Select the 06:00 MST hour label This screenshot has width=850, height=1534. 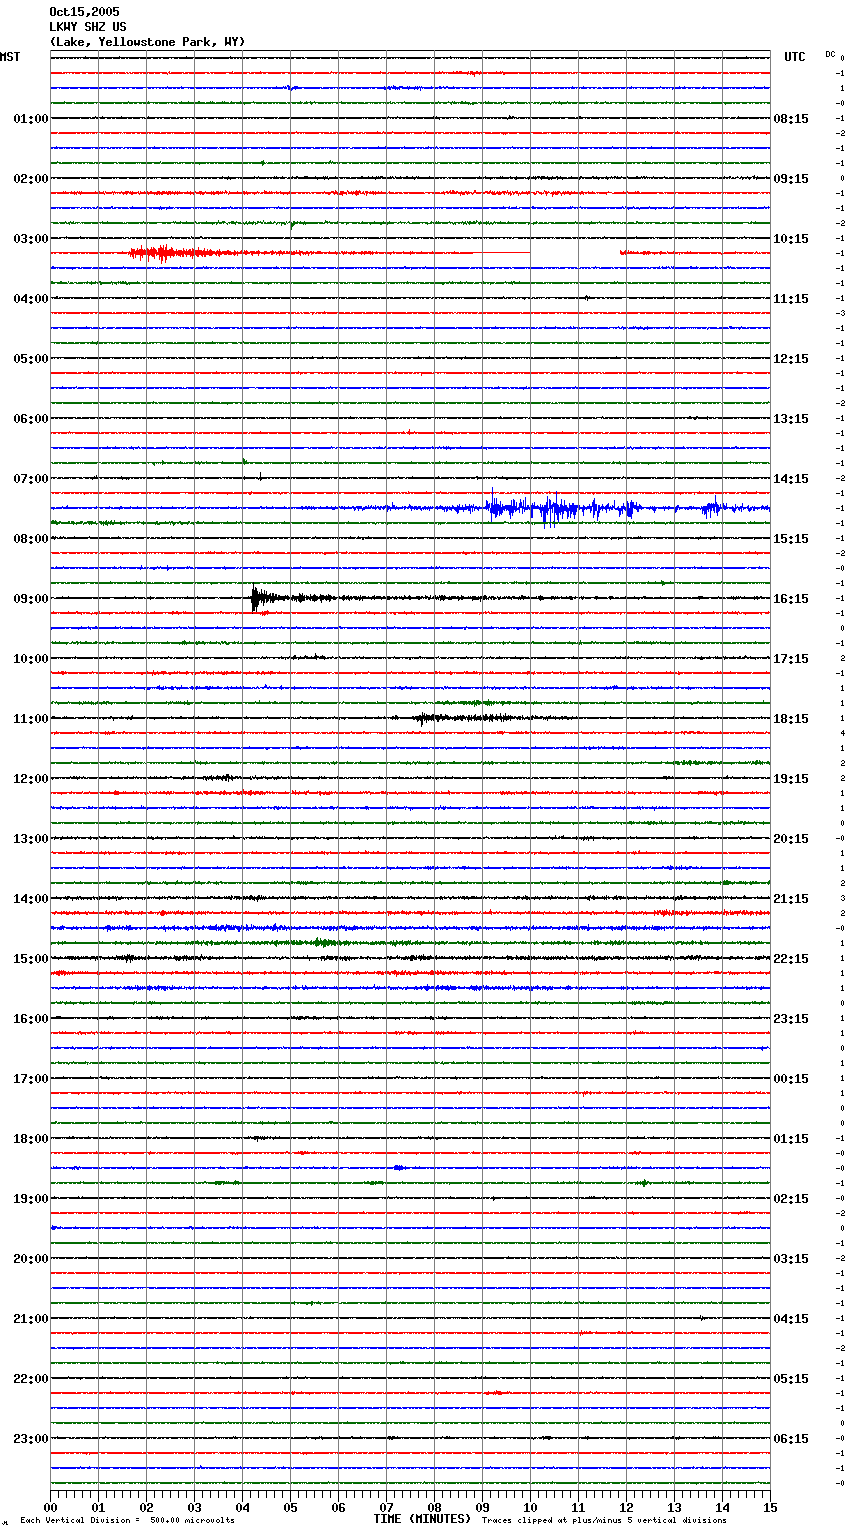31,419
